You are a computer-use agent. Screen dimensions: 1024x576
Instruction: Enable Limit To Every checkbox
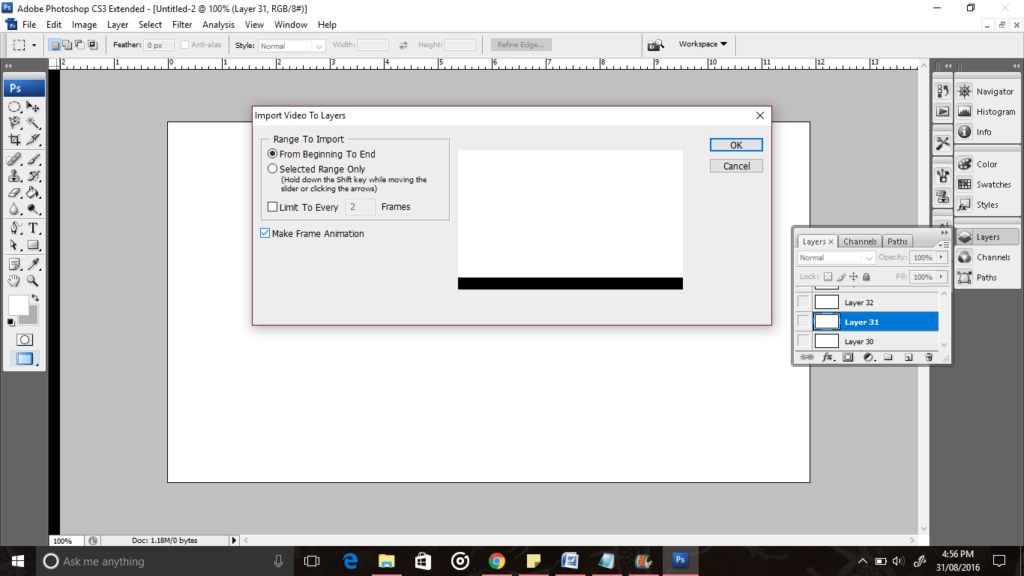click(x=272, y=206)
